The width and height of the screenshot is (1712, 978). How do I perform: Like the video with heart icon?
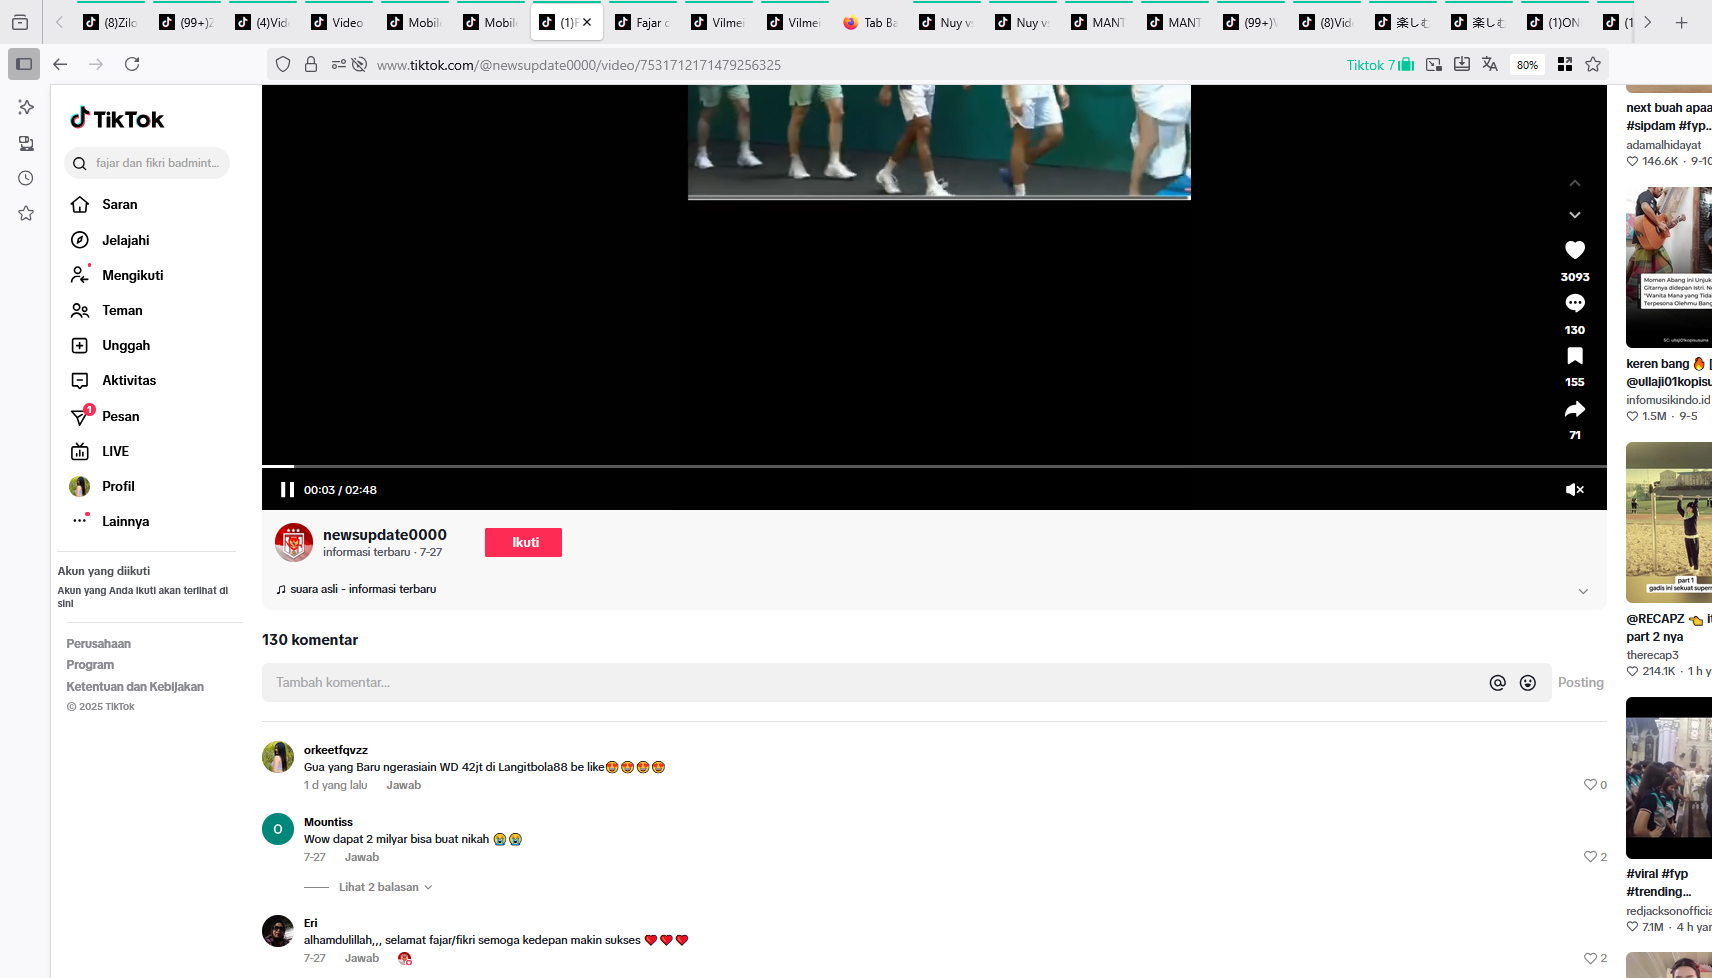1575,250
